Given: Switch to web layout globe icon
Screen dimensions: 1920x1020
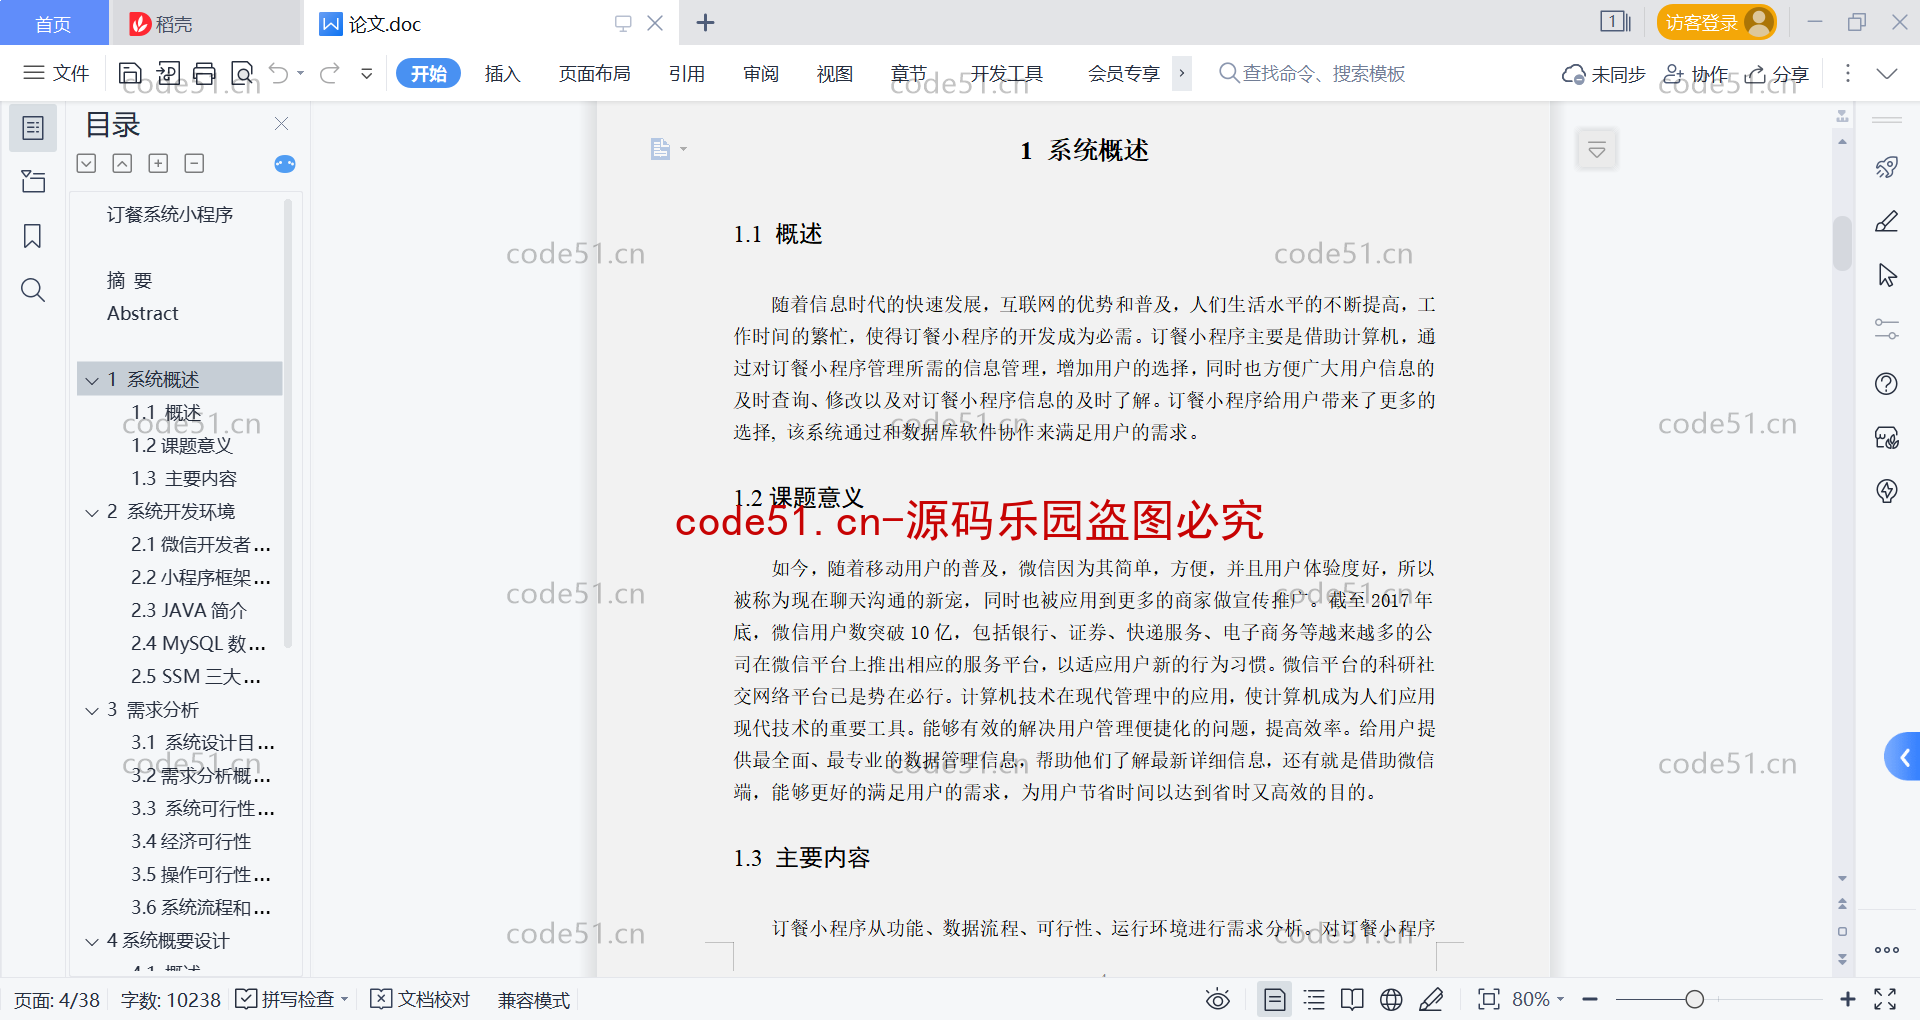Looking at the screenshot, I should [1391, 999].
